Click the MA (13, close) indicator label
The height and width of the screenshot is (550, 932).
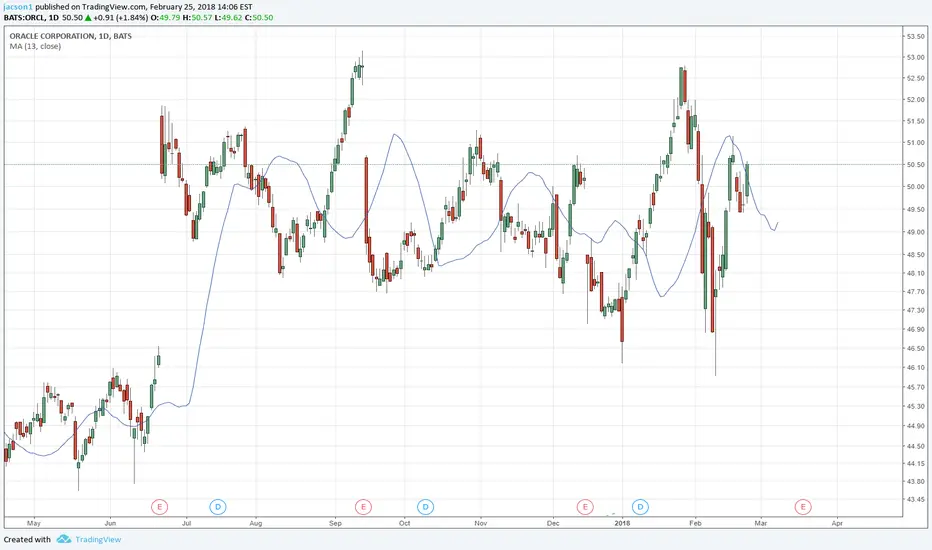(35, 46)
